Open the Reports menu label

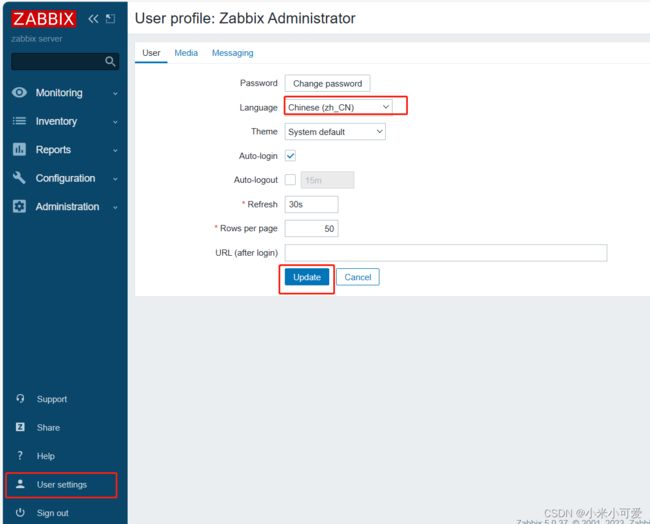tap(53, 150)
